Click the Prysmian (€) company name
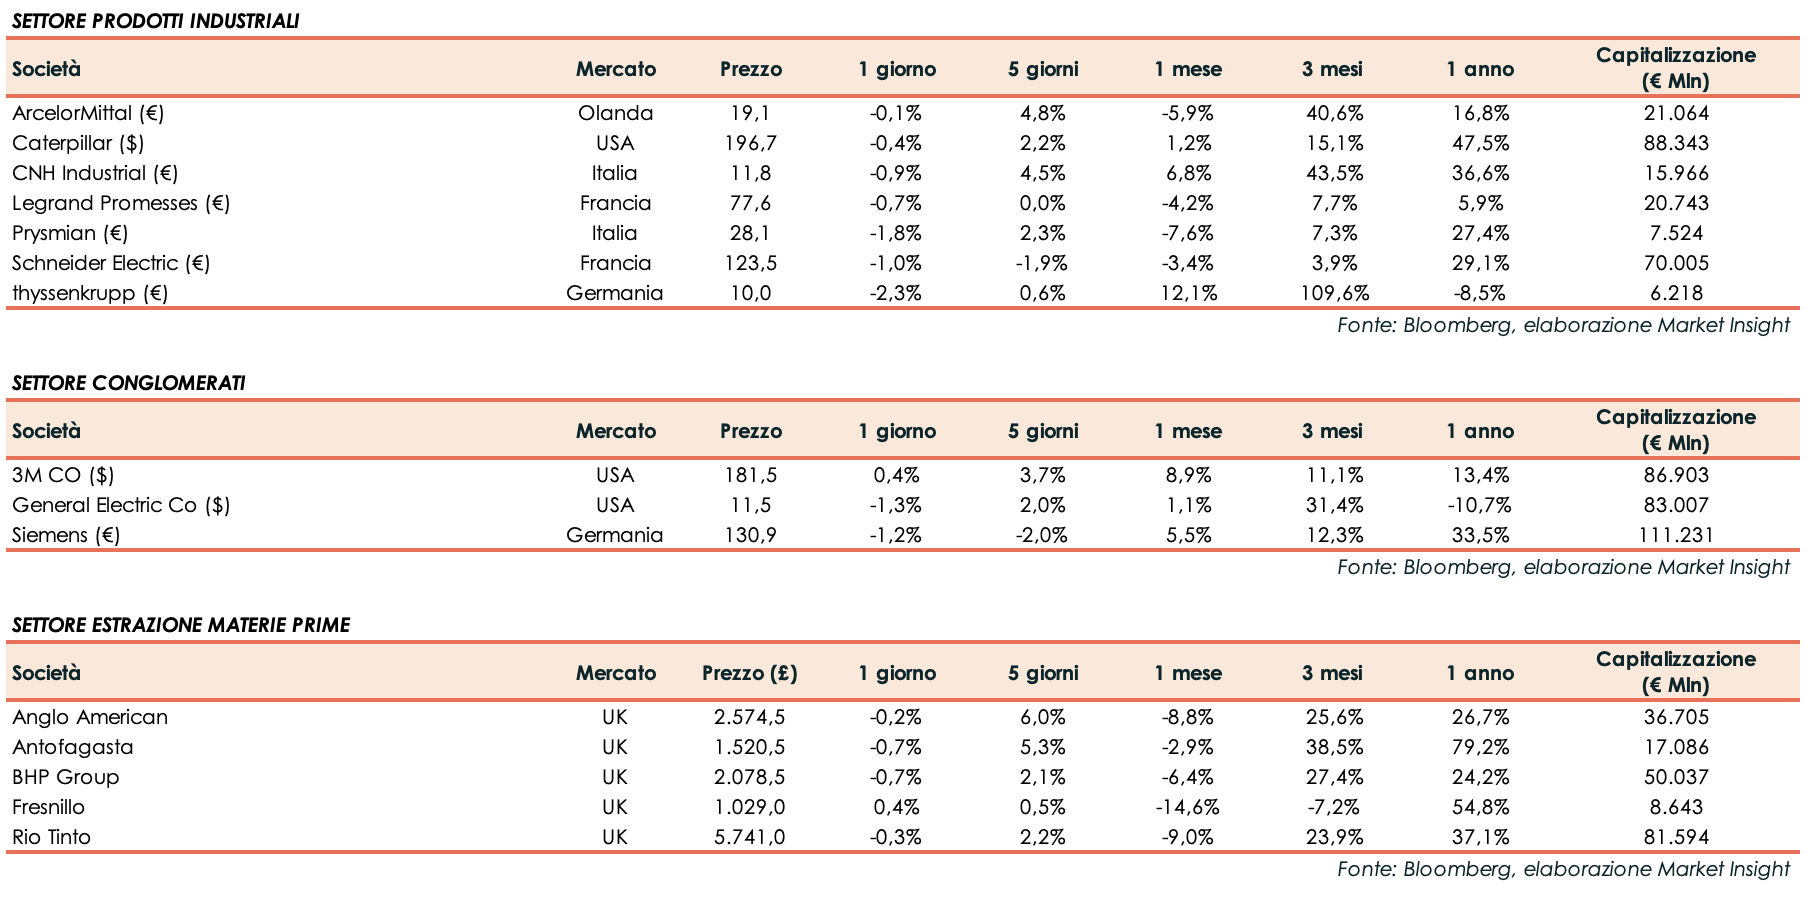Image resolution: width=1814 pixels, height=898 pixels. 70,233
